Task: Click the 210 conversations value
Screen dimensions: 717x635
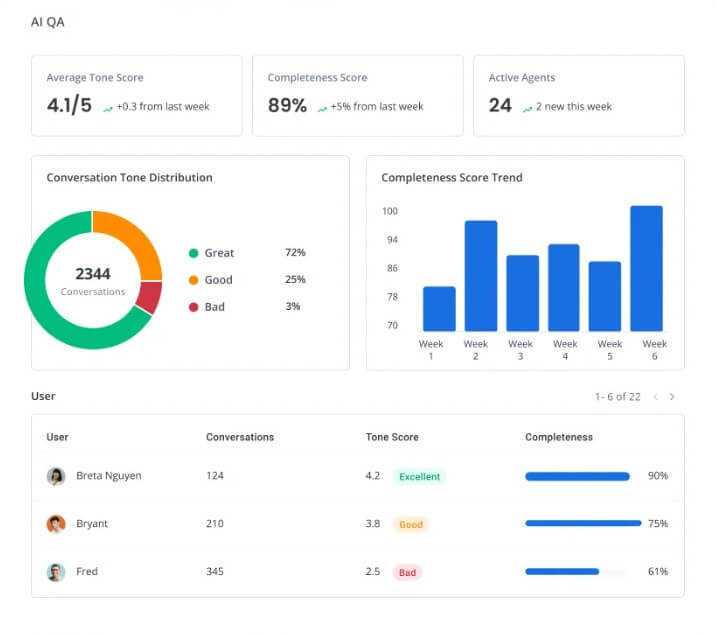Action: pyautogui.click(x=214, y=524)
